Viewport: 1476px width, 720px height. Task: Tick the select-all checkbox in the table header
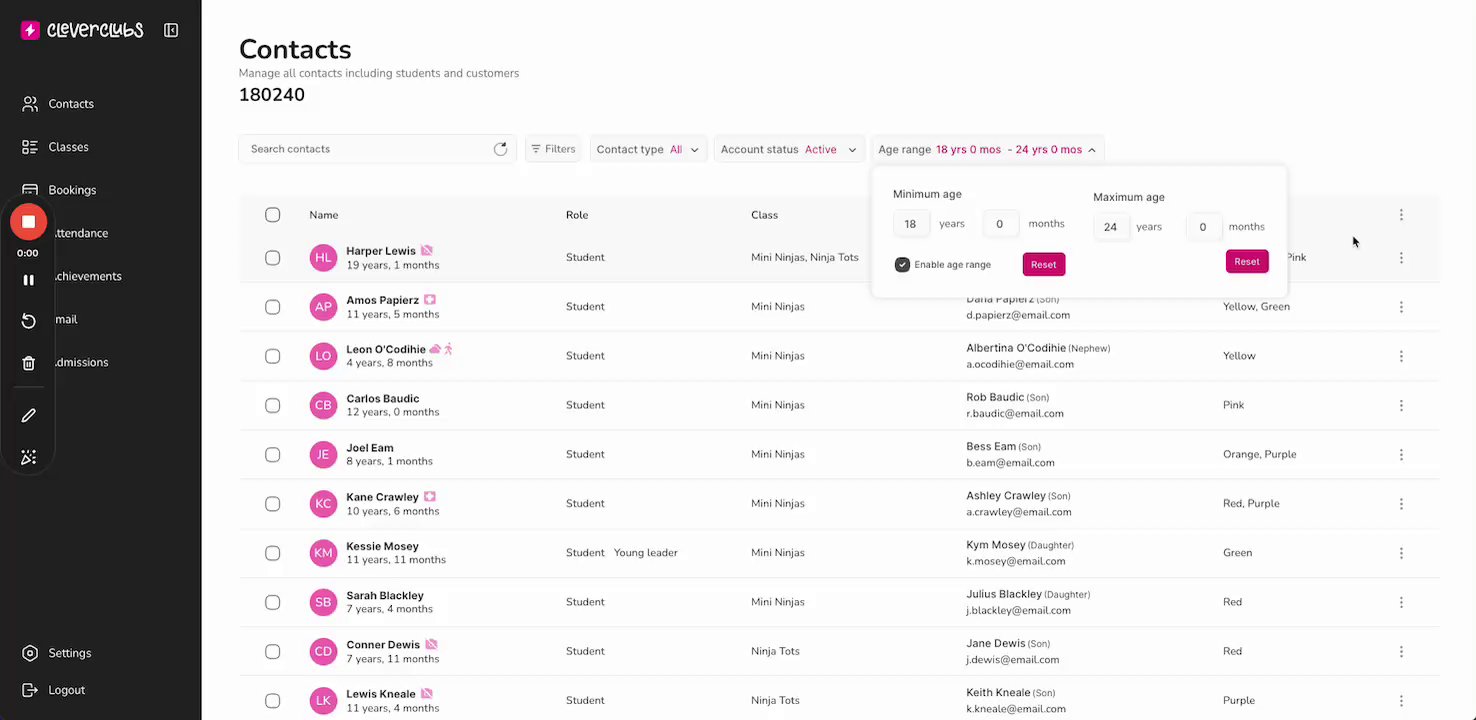coord(273,215)
